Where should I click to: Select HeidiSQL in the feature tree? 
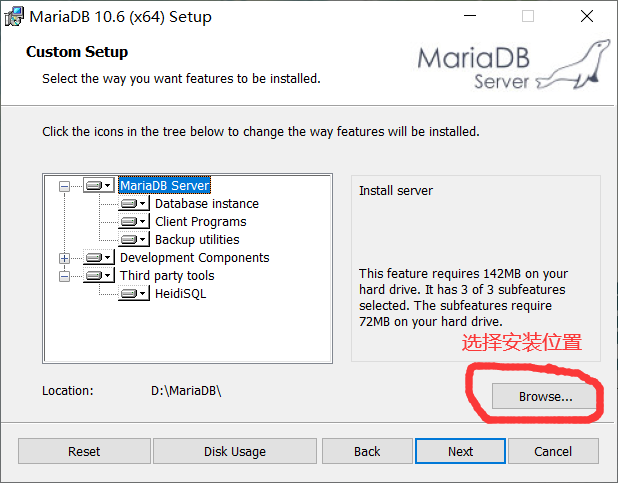pyautogui.click(x=181, y=294)
